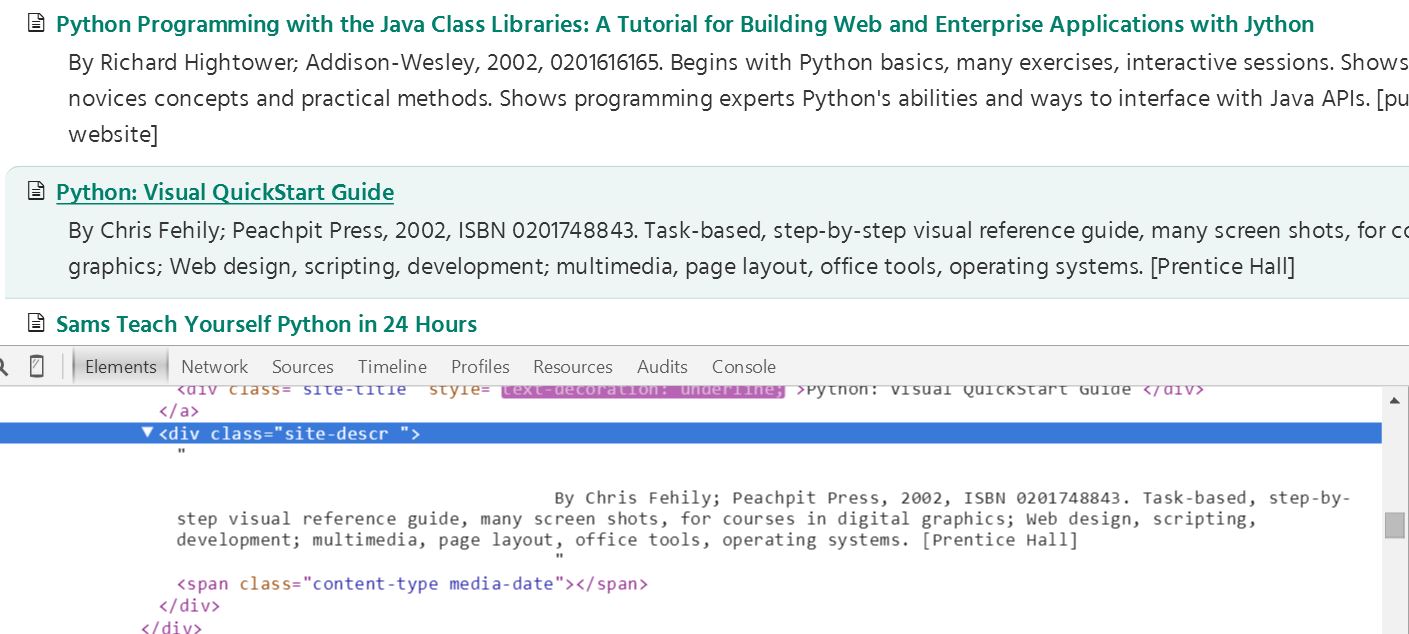
Task: Open the Resources tab
Action: 572,367
